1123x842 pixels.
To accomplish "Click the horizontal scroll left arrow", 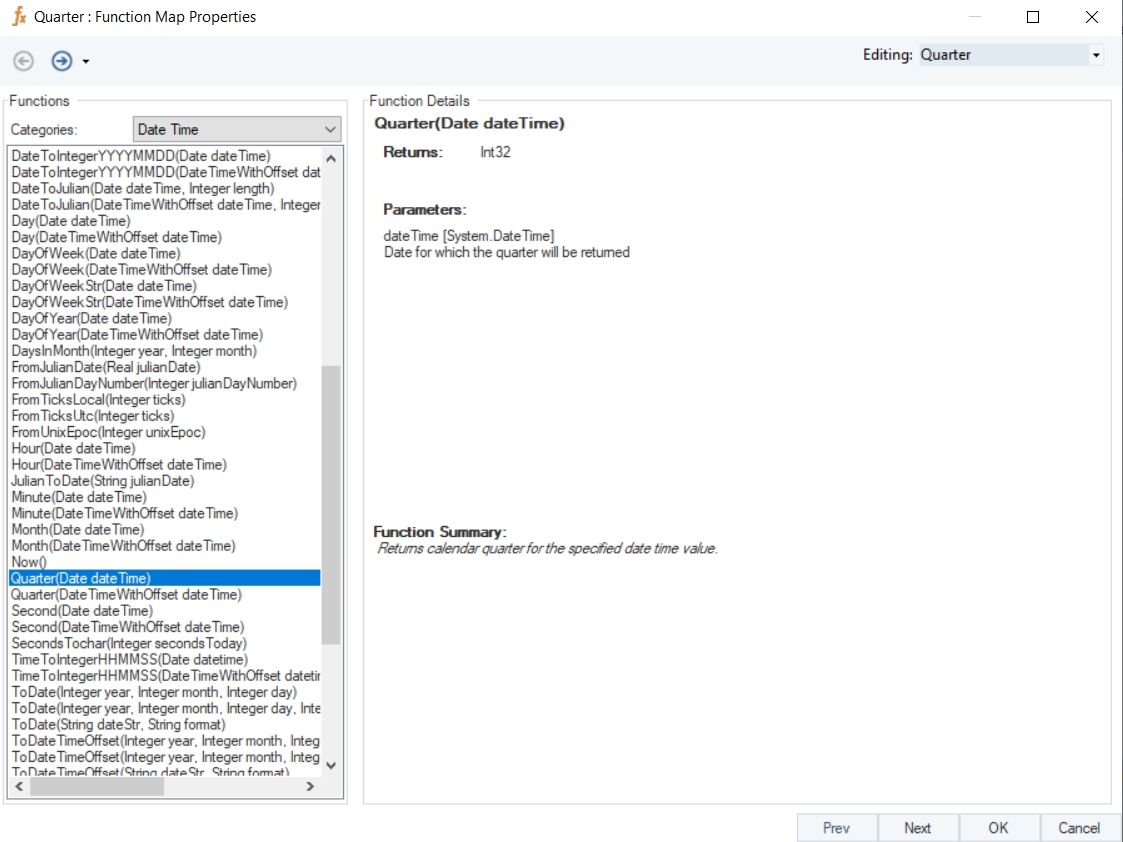I will pos(19,786).
